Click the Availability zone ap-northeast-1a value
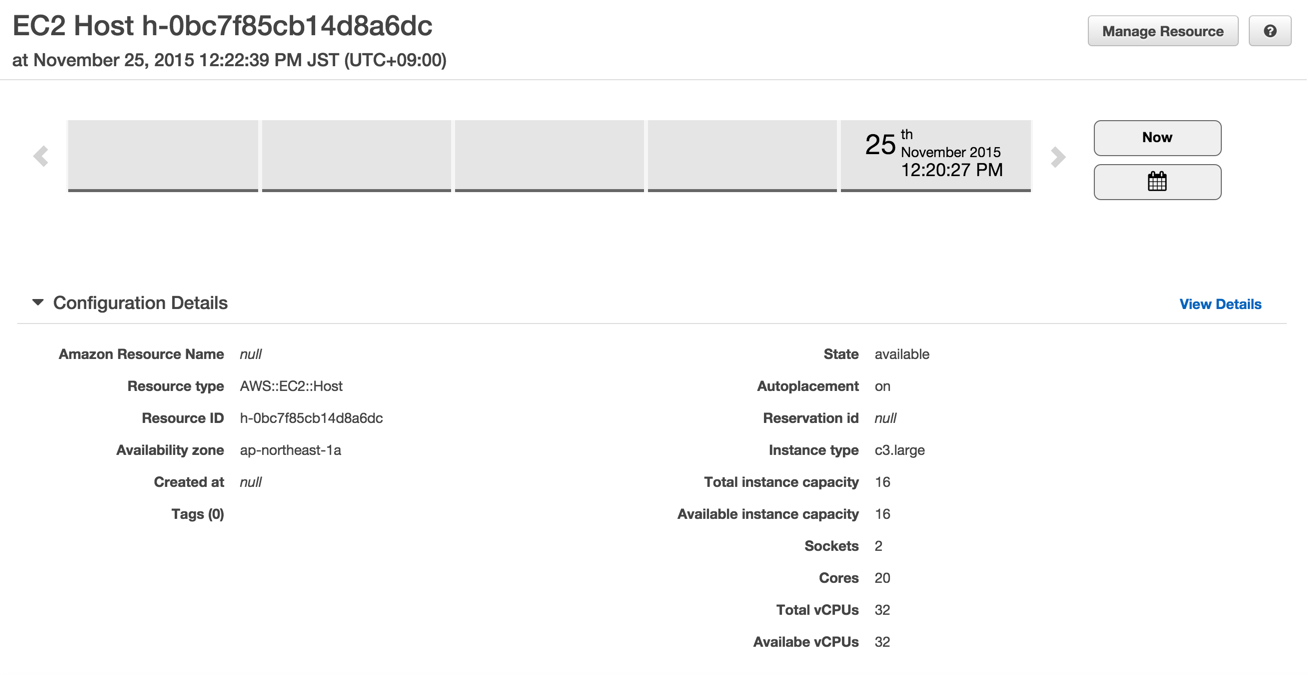Viewport: 1308px width, 675px height. click(x=289, y=449)
